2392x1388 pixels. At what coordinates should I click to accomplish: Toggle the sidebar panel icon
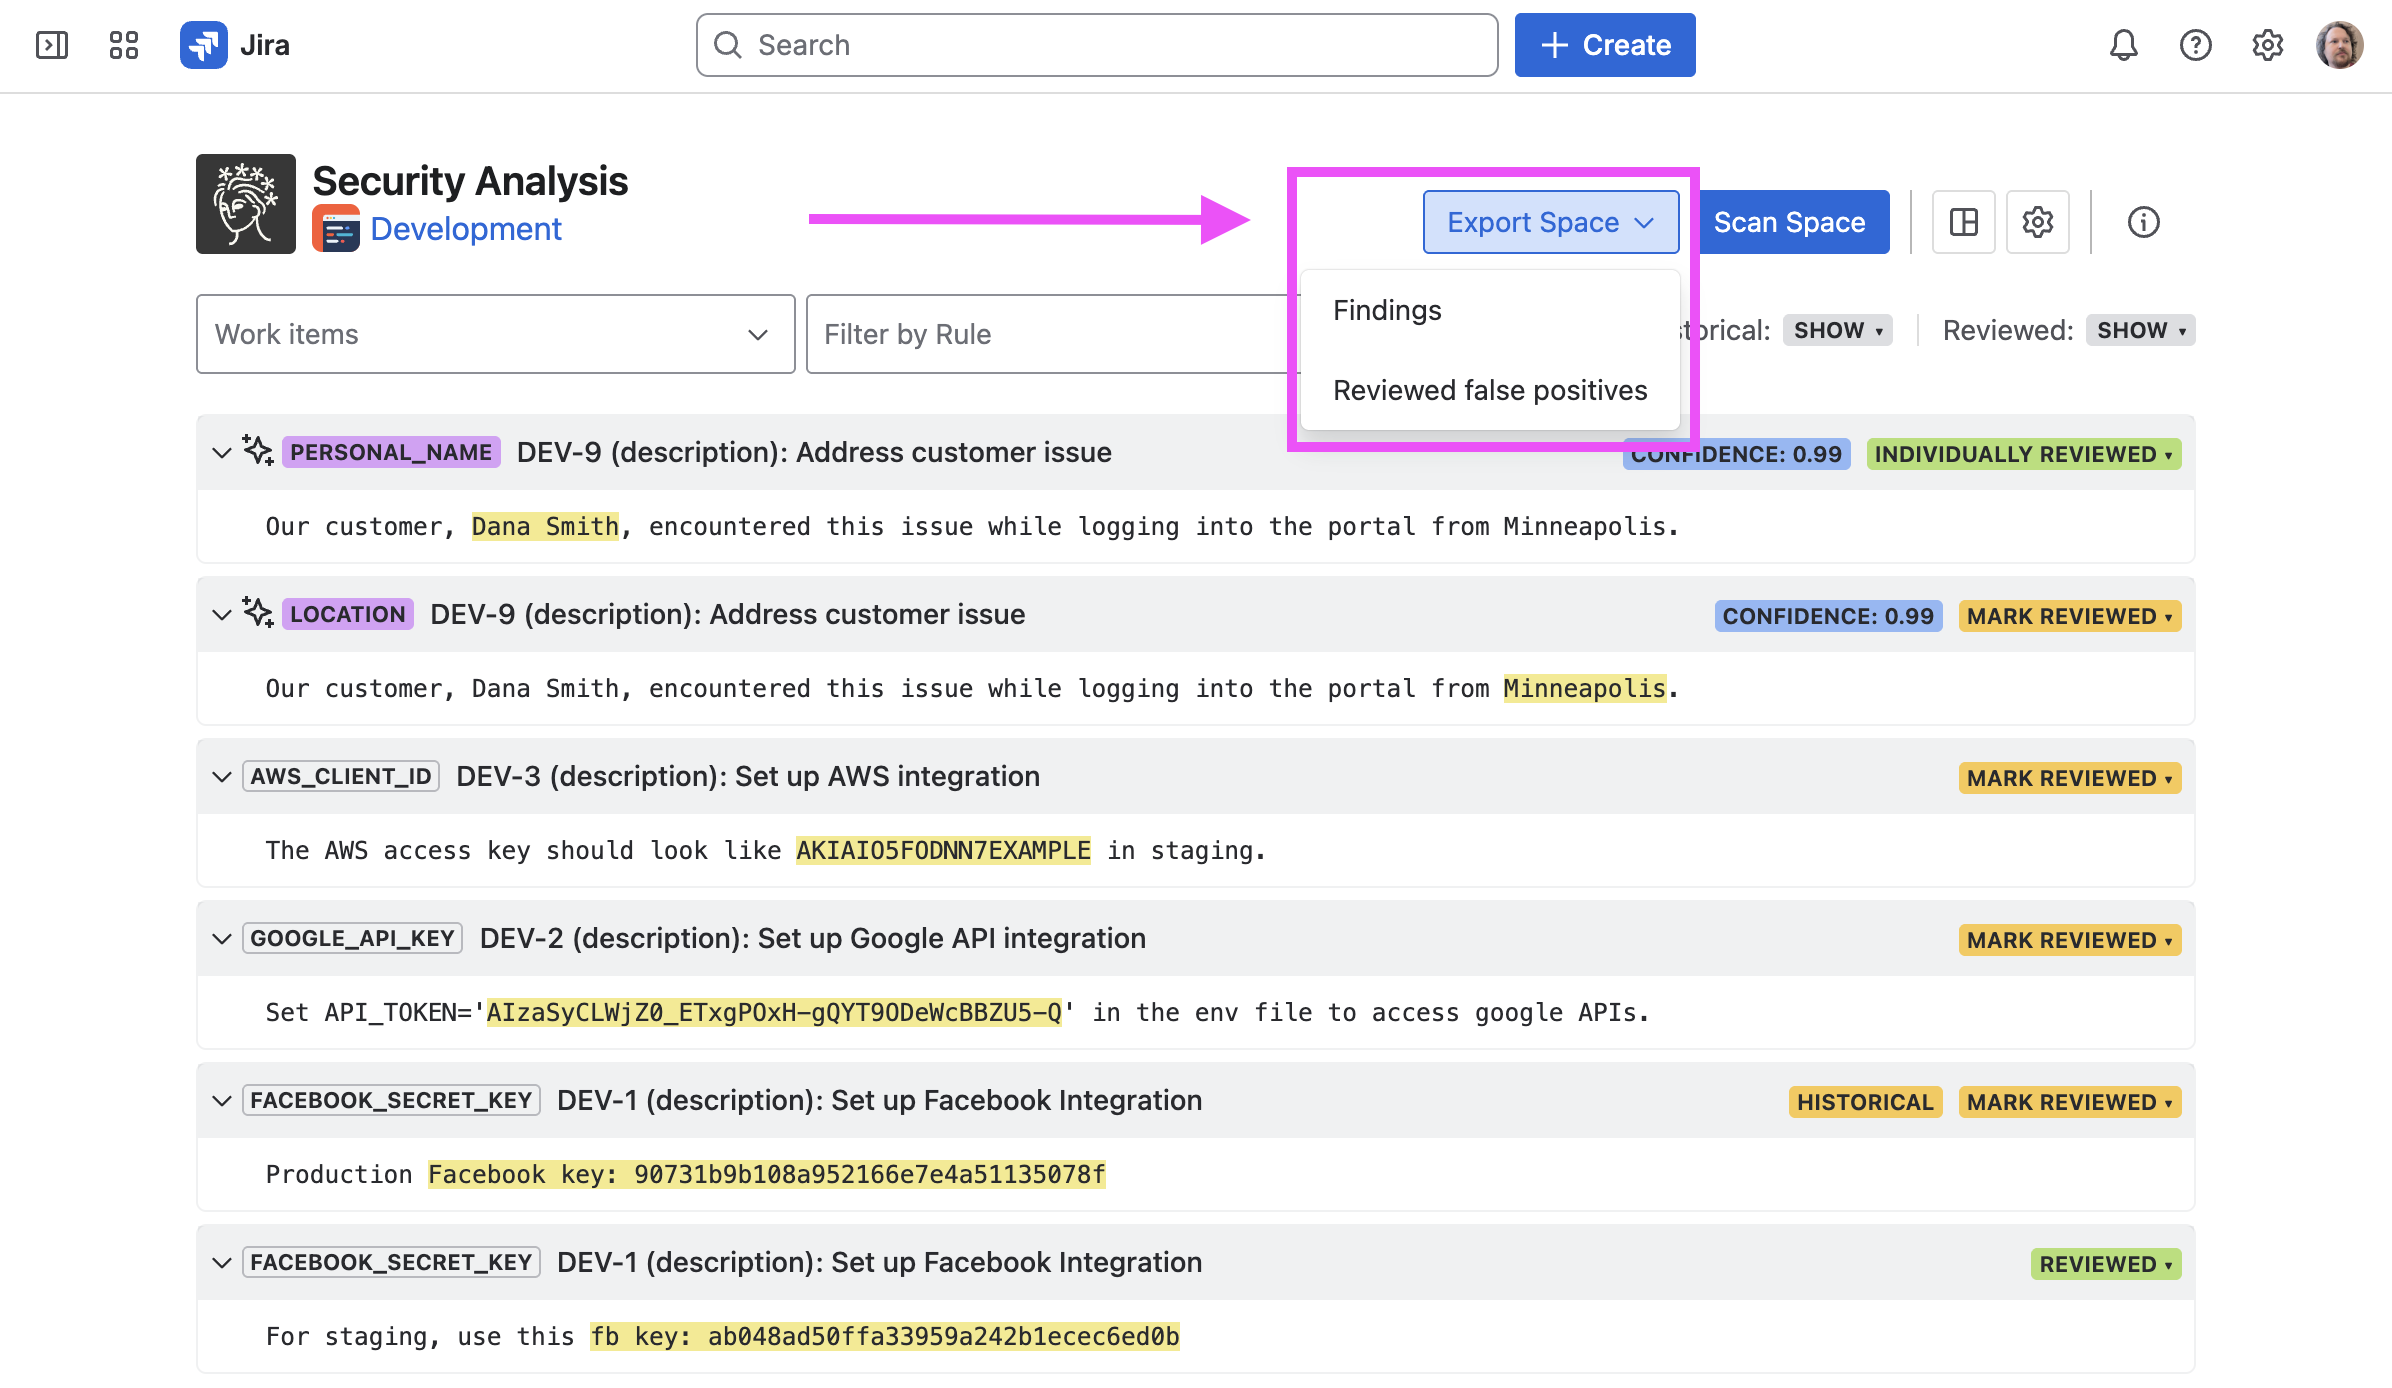point(51,45)
